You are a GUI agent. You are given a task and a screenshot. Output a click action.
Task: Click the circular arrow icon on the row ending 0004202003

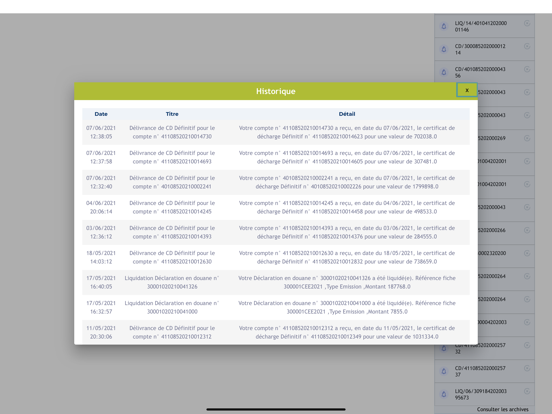coord(527,322)
